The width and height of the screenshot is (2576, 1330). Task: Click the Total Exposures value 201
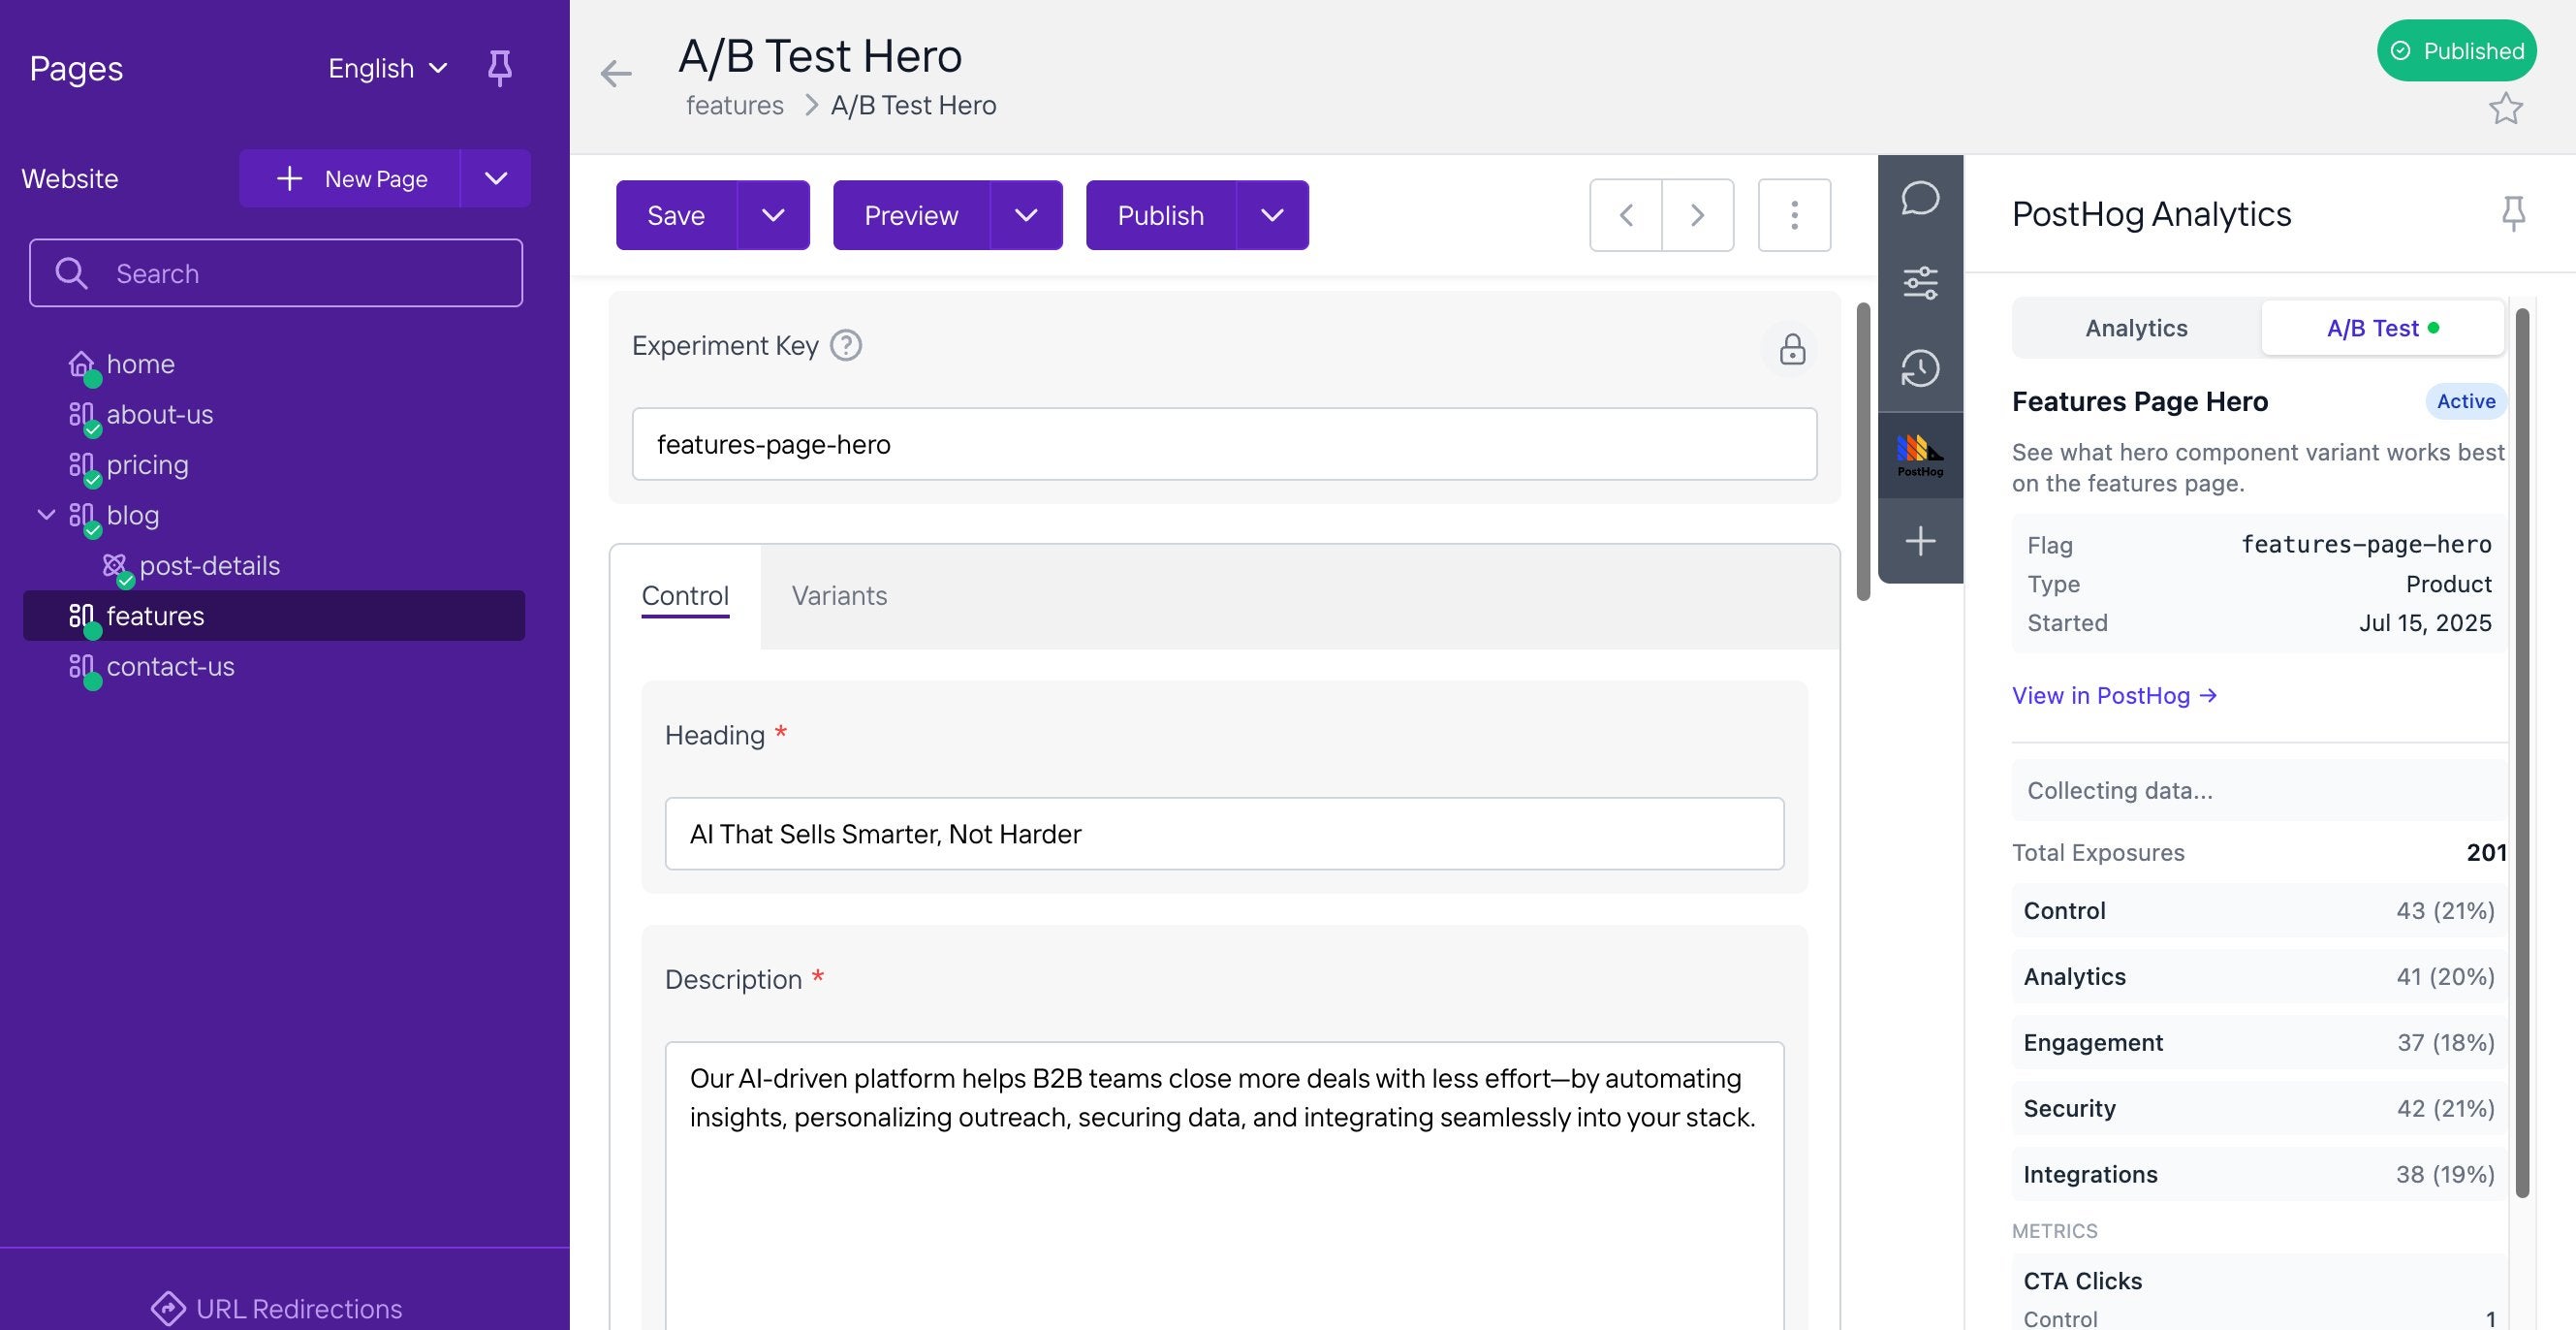click(x=2485, y=852)
